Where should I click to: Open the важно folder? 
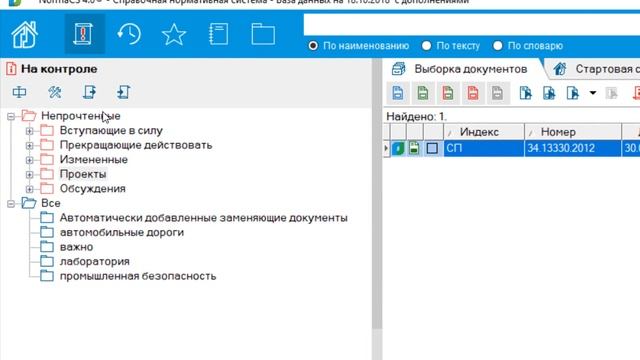[76, 247]
